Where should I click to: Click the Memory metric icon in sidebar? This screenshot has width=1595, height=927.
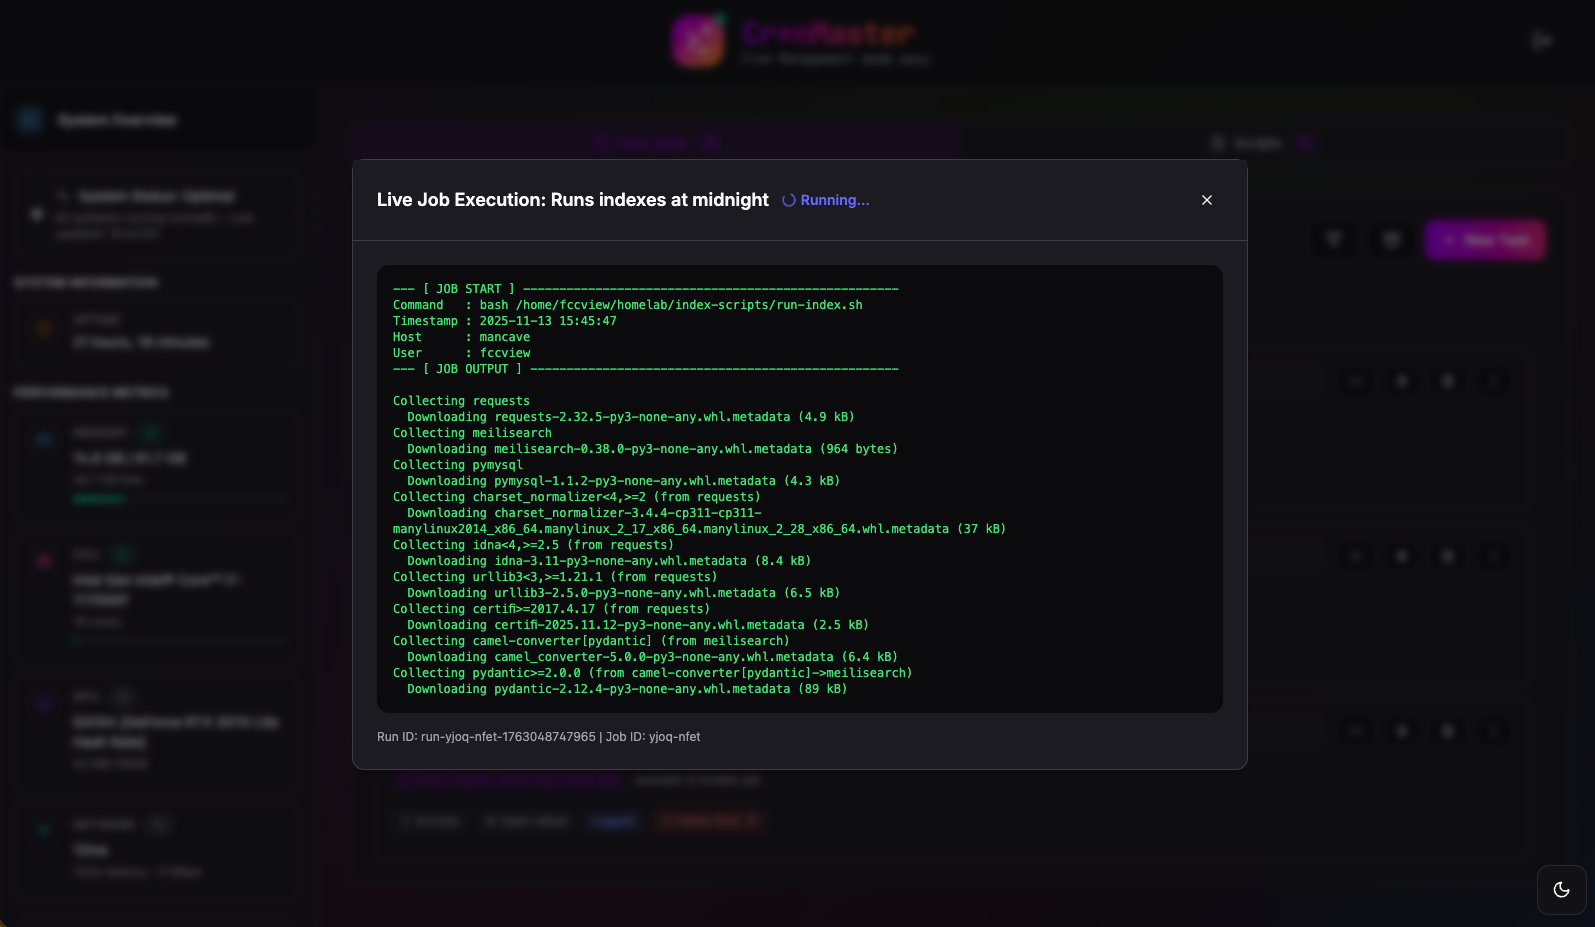pos(44,439)
